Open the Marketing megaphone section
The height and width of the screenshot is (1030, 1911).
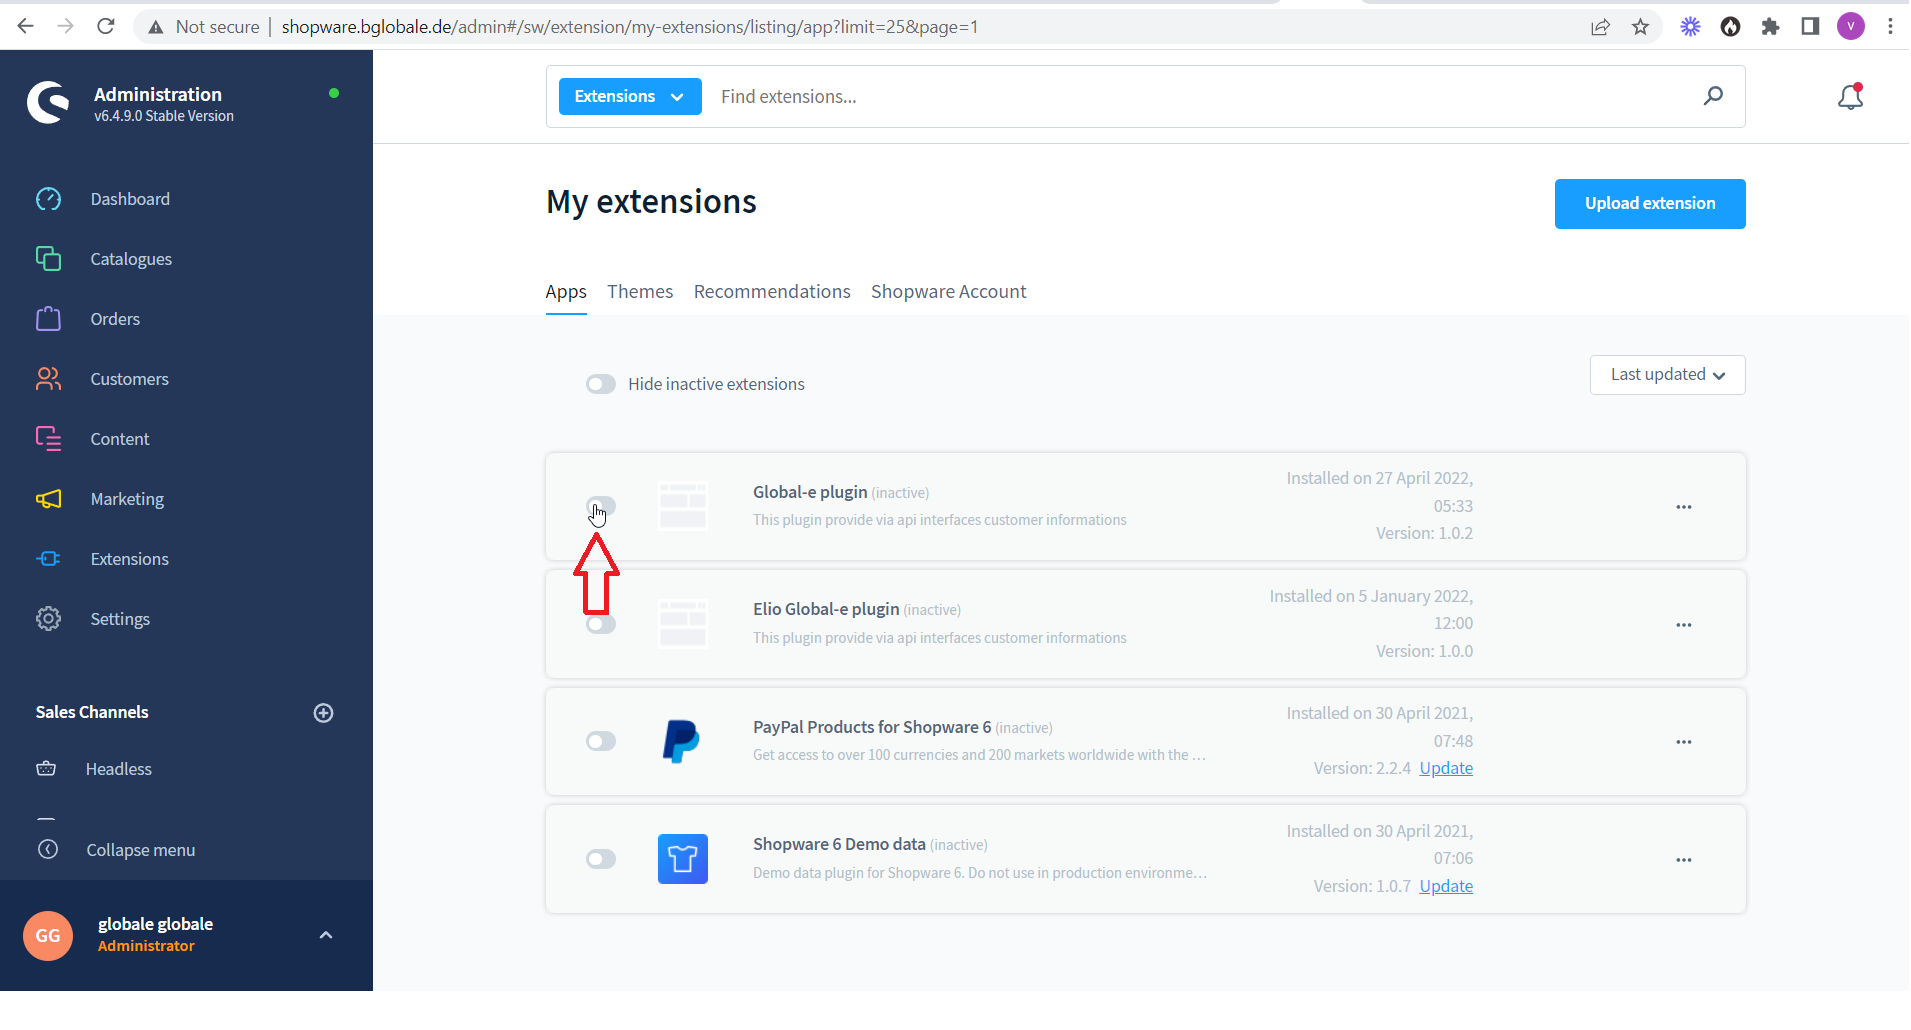pos(126,499)
